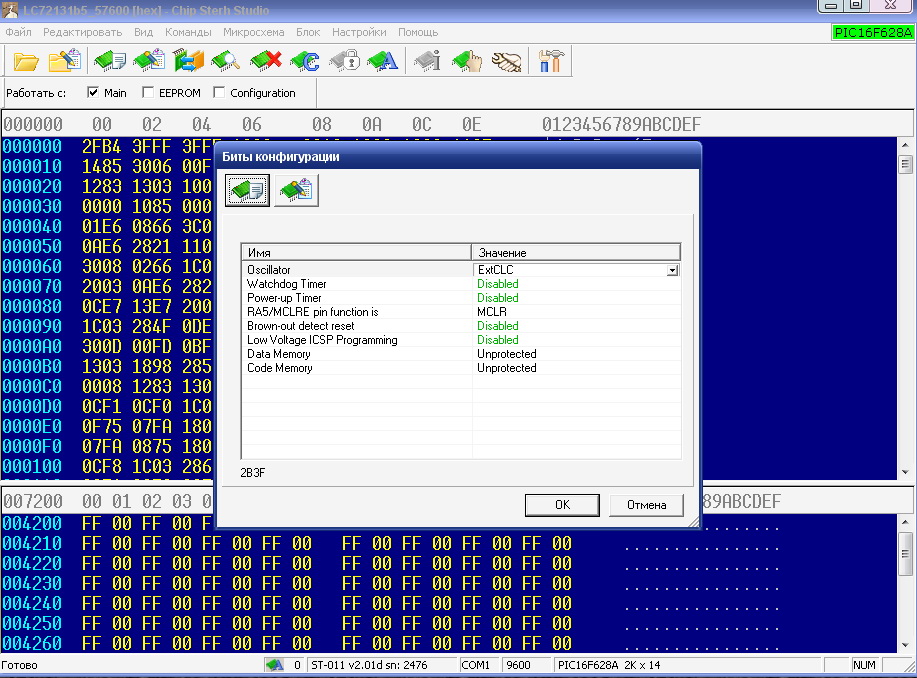Click the PIC16F628A green chip label
This screenshot has height=678, width=917.
coord(873,33)
